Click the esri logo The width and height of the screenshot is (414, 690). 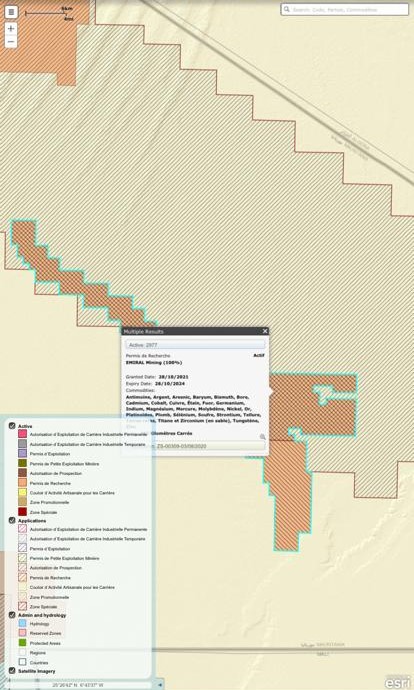coord(396,681)
